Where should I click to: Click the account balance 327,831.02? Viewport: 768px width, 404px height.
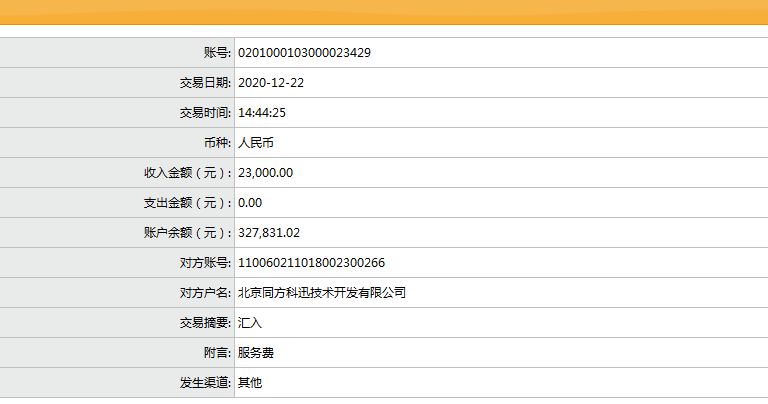tap(268, 233)
